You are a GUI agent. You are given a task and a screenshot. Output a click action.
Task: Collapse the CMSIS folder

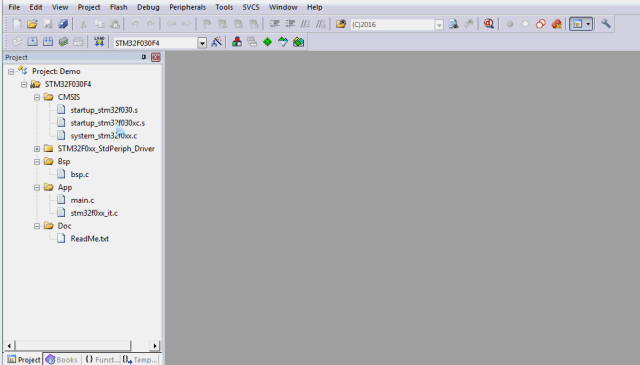[x=37, y=97]
